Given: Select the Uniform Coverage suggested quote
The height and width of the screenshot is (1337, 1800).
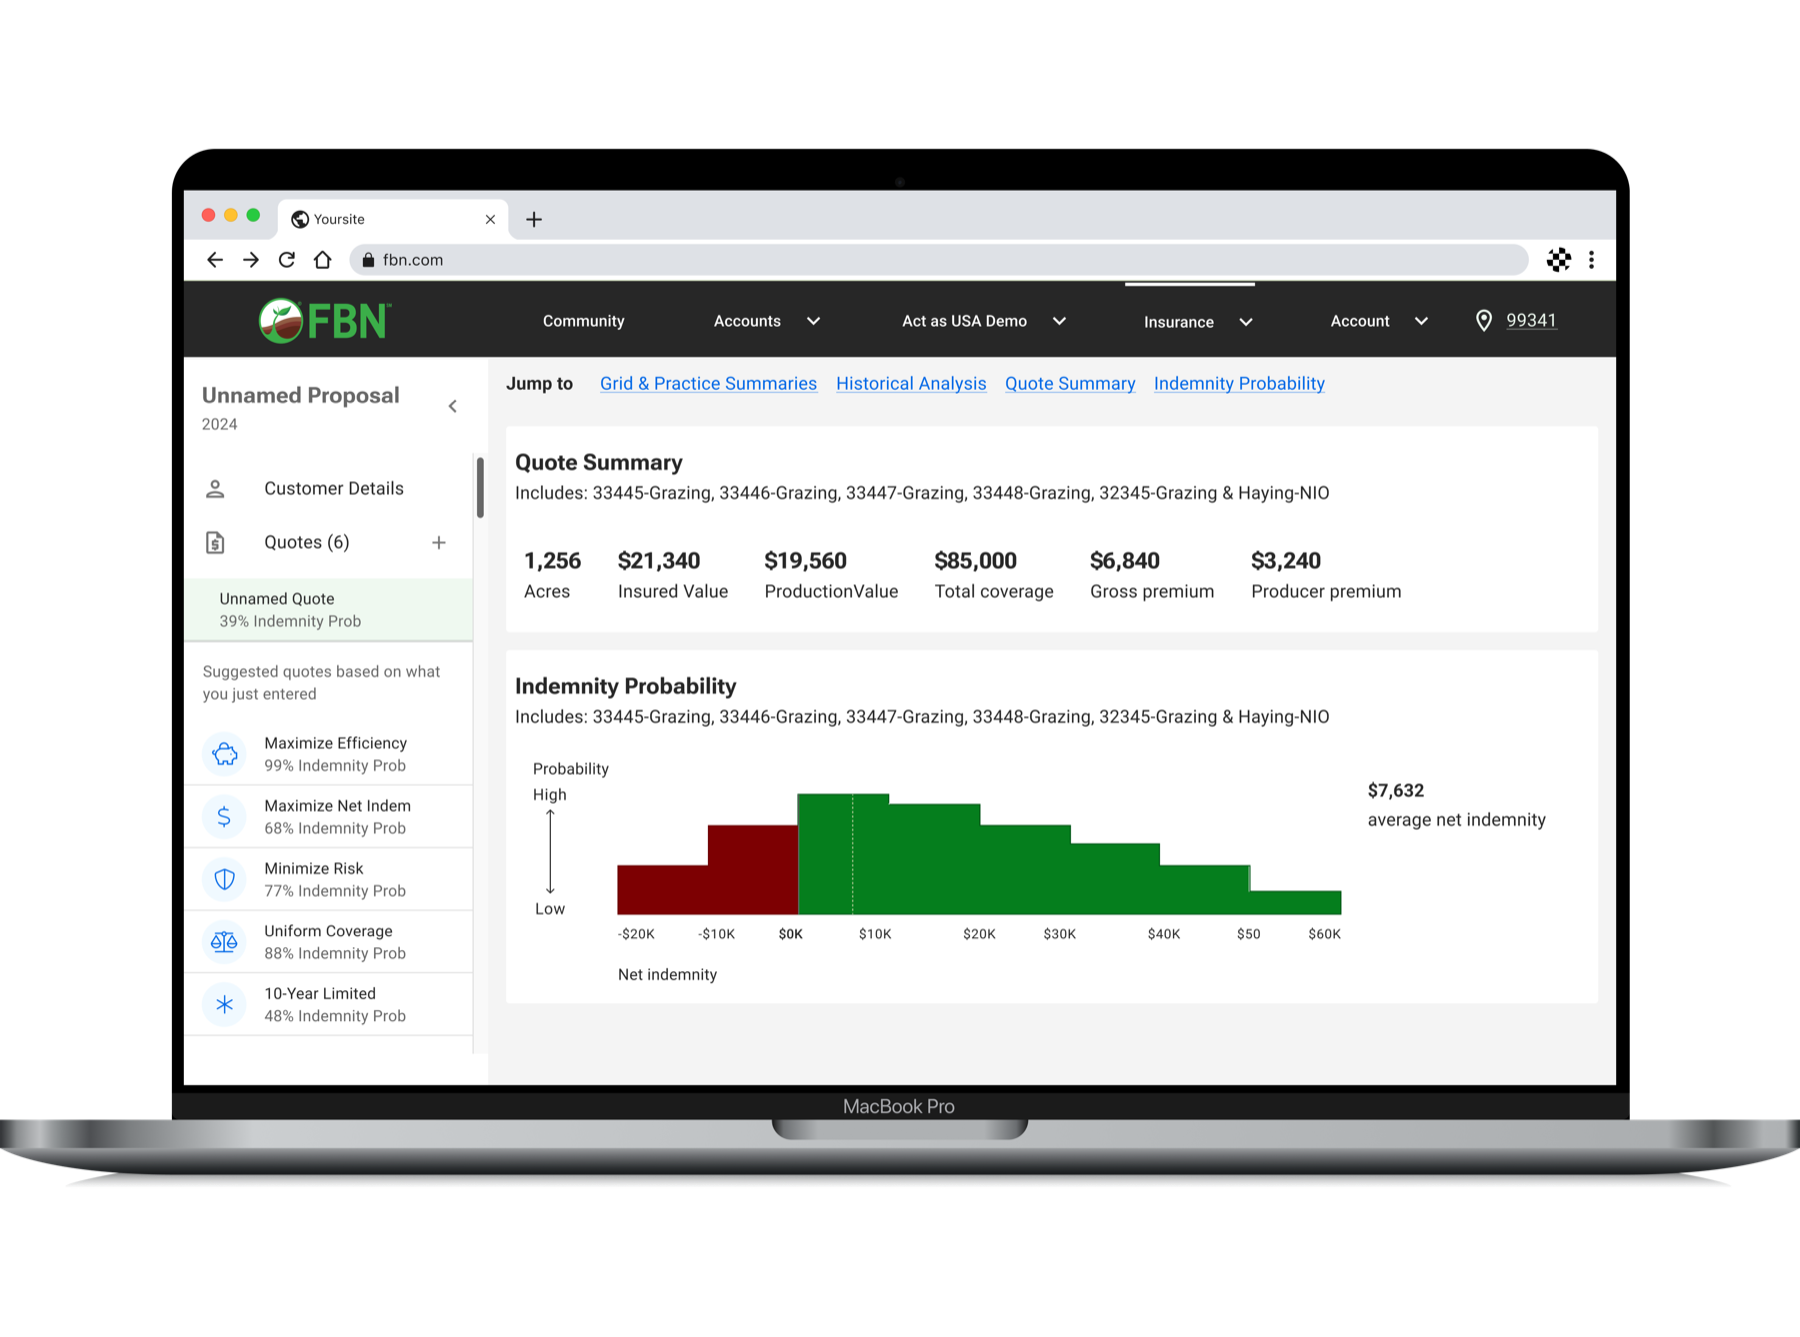Looking at the screenshot, I should 329,942.
